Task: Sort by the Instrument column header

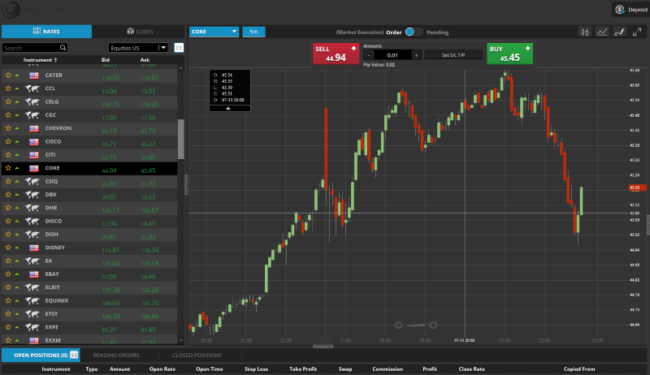Action: click(x=40, y=60)
